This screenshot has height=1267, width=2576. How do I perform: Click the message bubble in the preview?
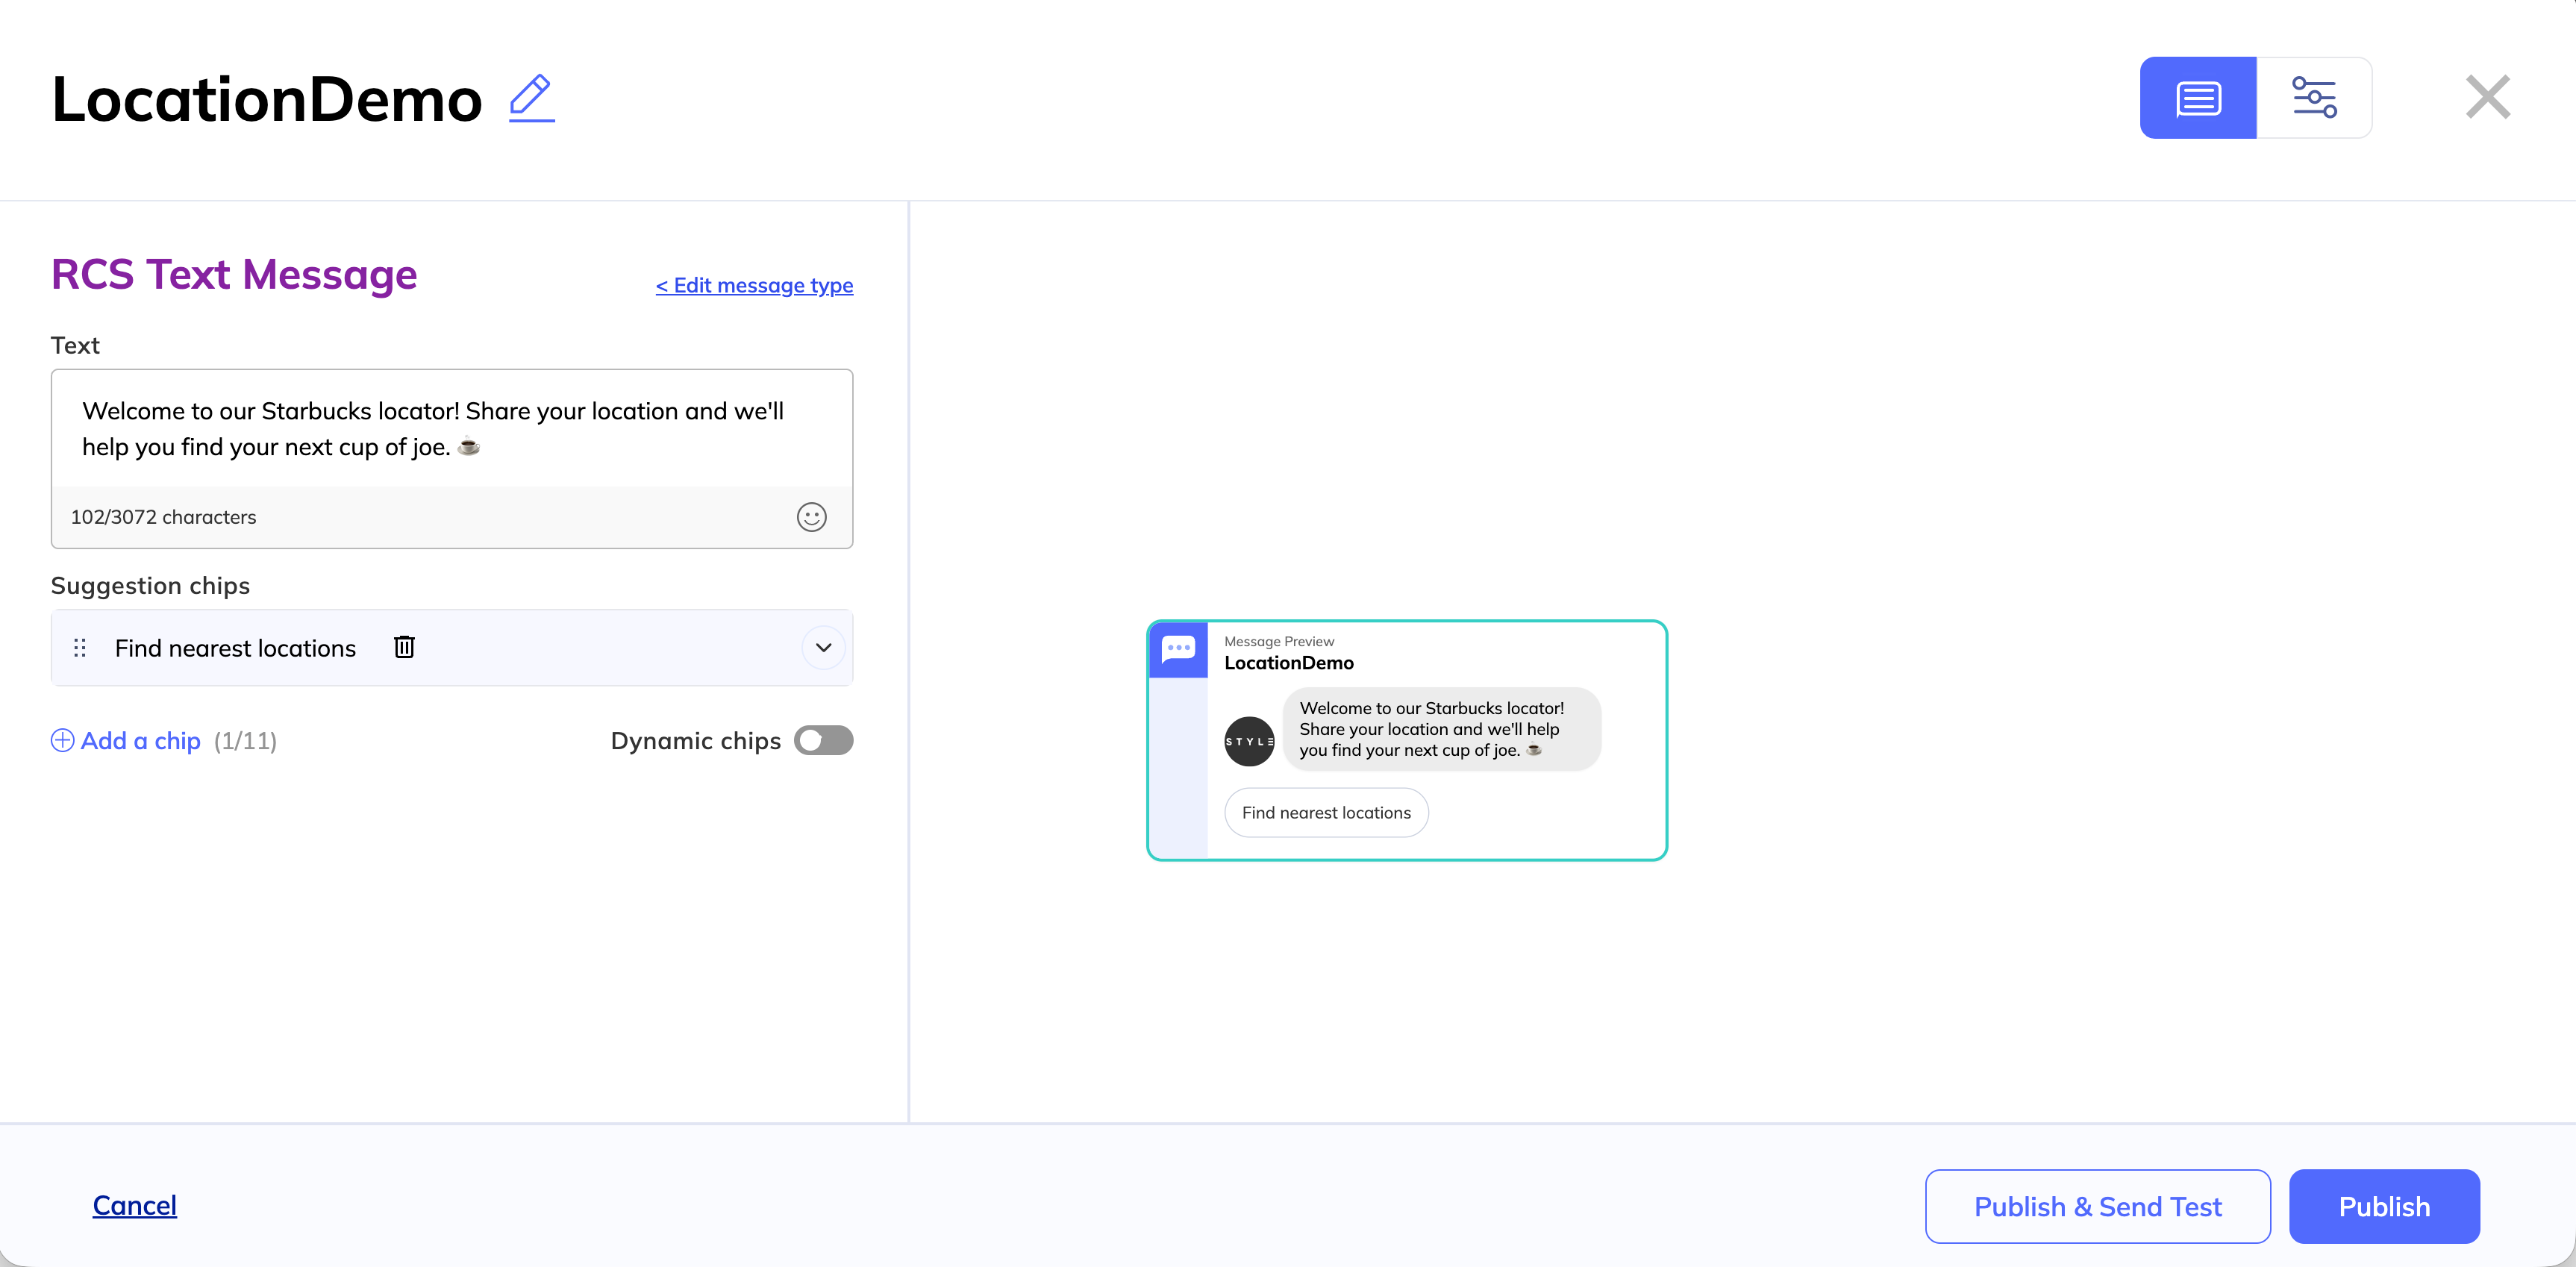click(1440, 729)
